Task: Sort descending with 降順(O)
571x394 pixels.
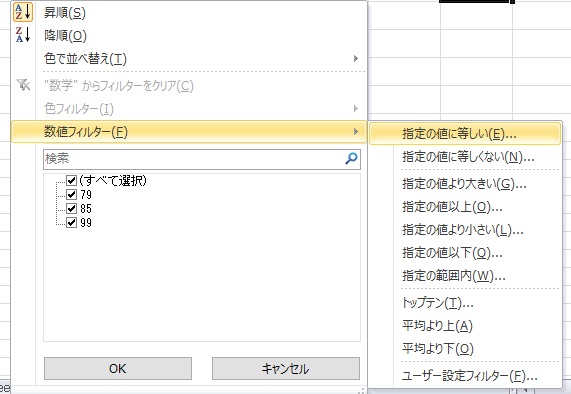Action: click(189, 35)
